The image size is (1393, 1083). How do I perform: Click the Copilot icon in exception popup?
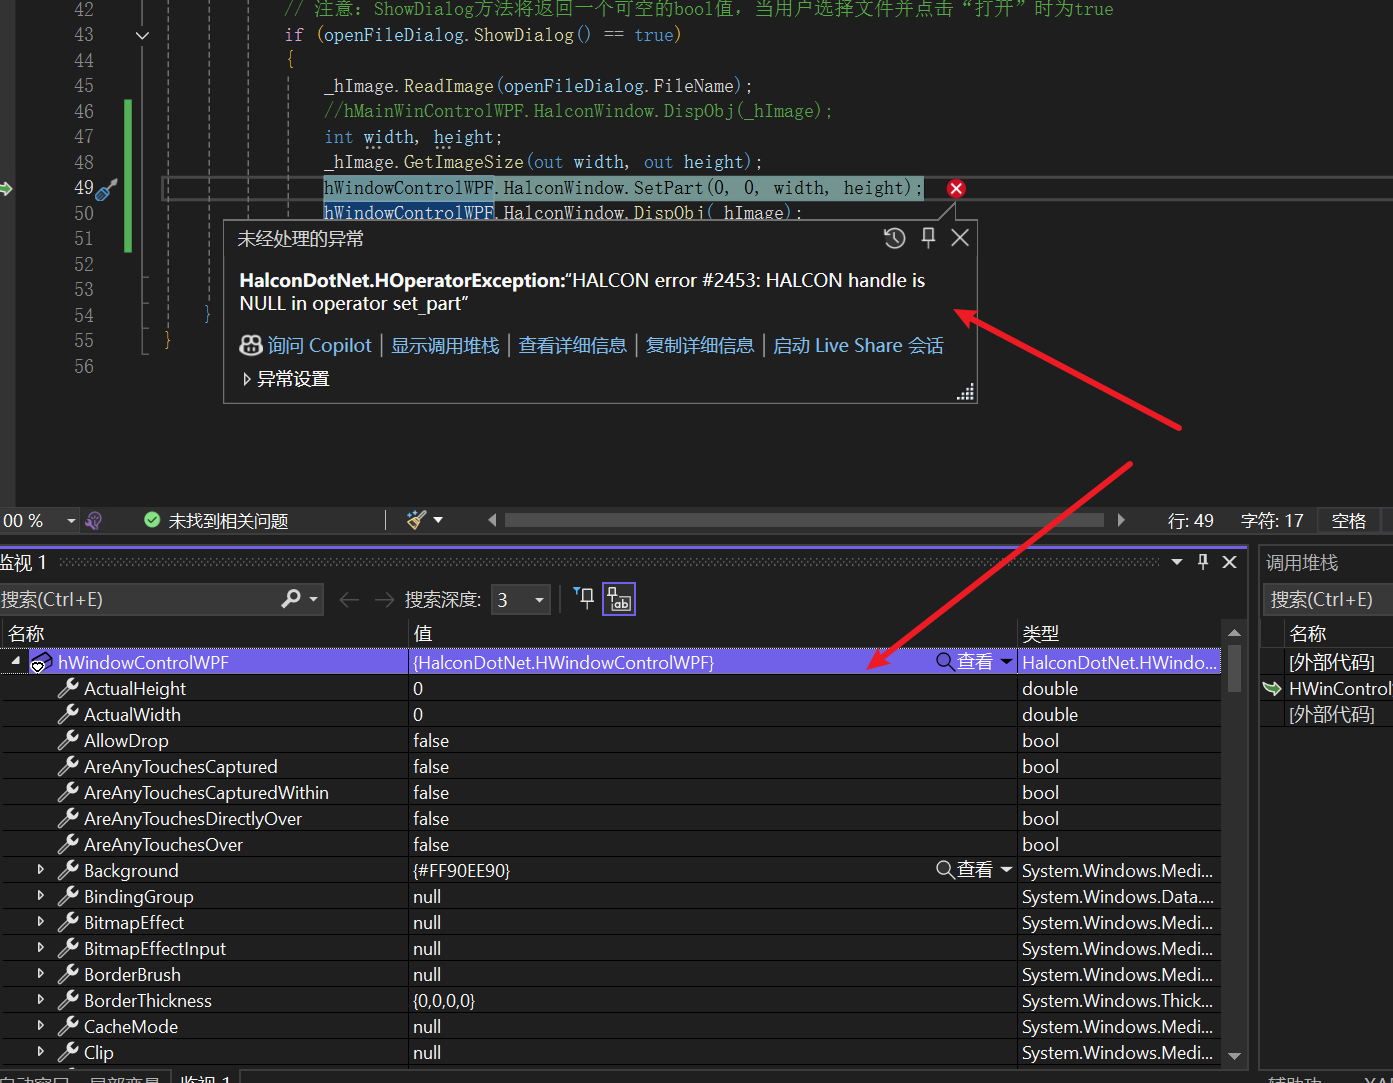point(251,345)
